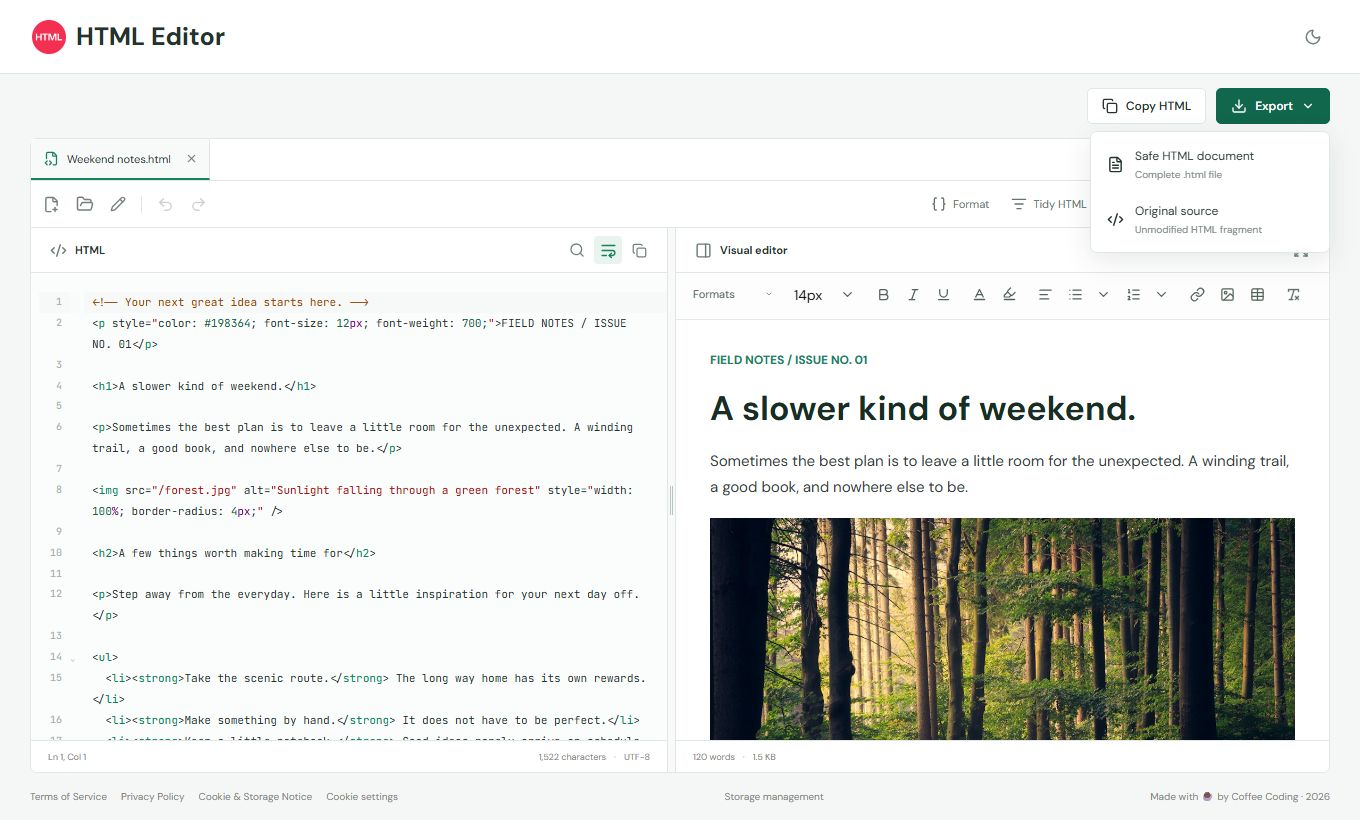Choose Safe HTML document export option
Image resolution: width=1360 pixels, height=820 pixels.
coord(1210,164)
